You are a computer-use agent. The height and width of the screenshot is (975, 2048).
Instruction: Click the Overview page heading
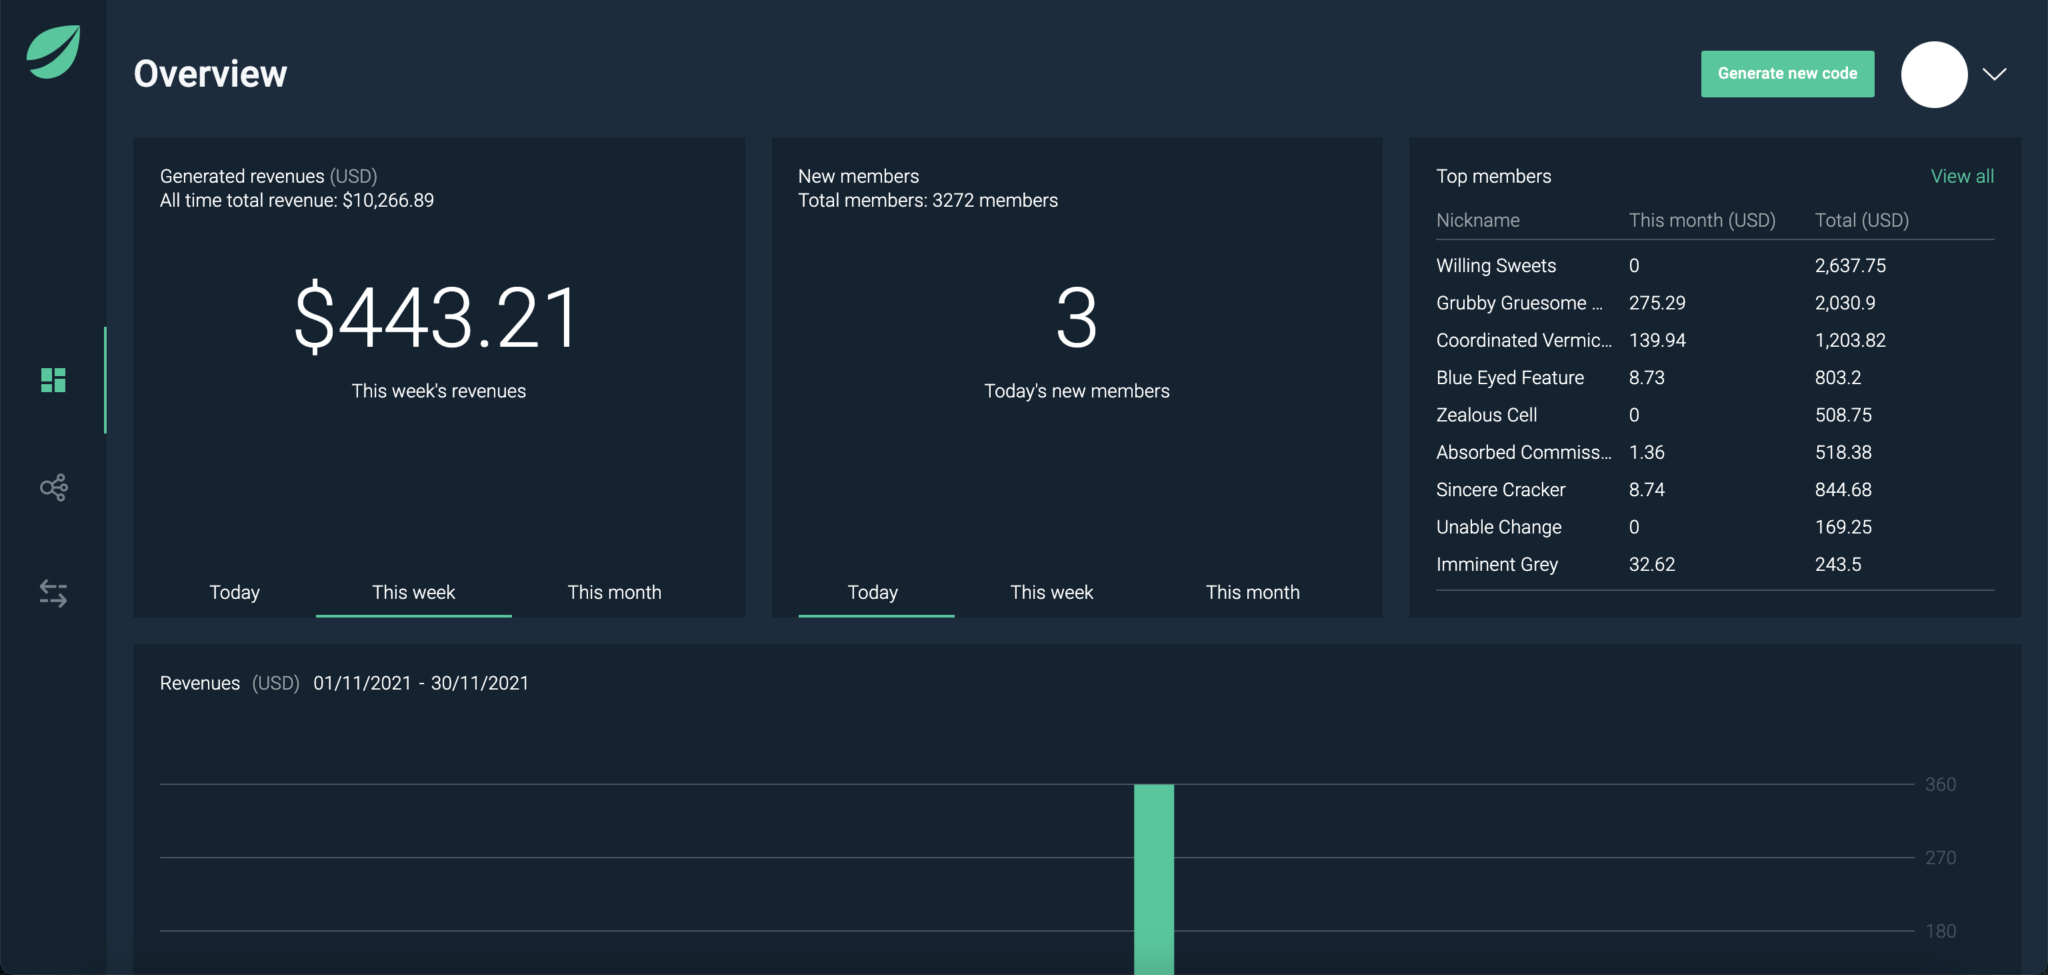click(x=210, y=74)
